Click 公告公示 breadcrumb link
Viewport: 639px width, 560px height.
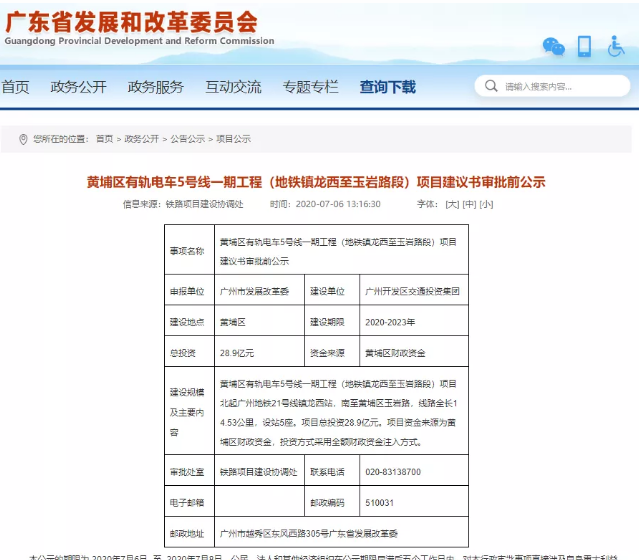[x=187, y=139]
